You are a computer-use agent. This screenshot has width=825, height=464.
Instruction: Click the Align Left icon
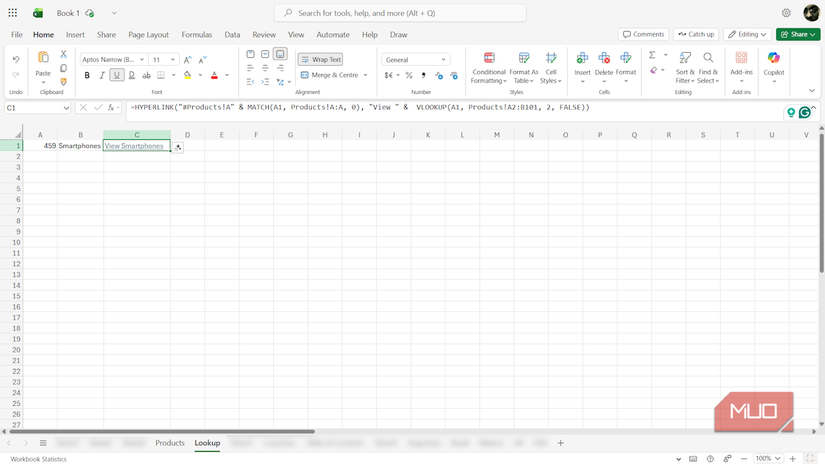coord(250,68)
